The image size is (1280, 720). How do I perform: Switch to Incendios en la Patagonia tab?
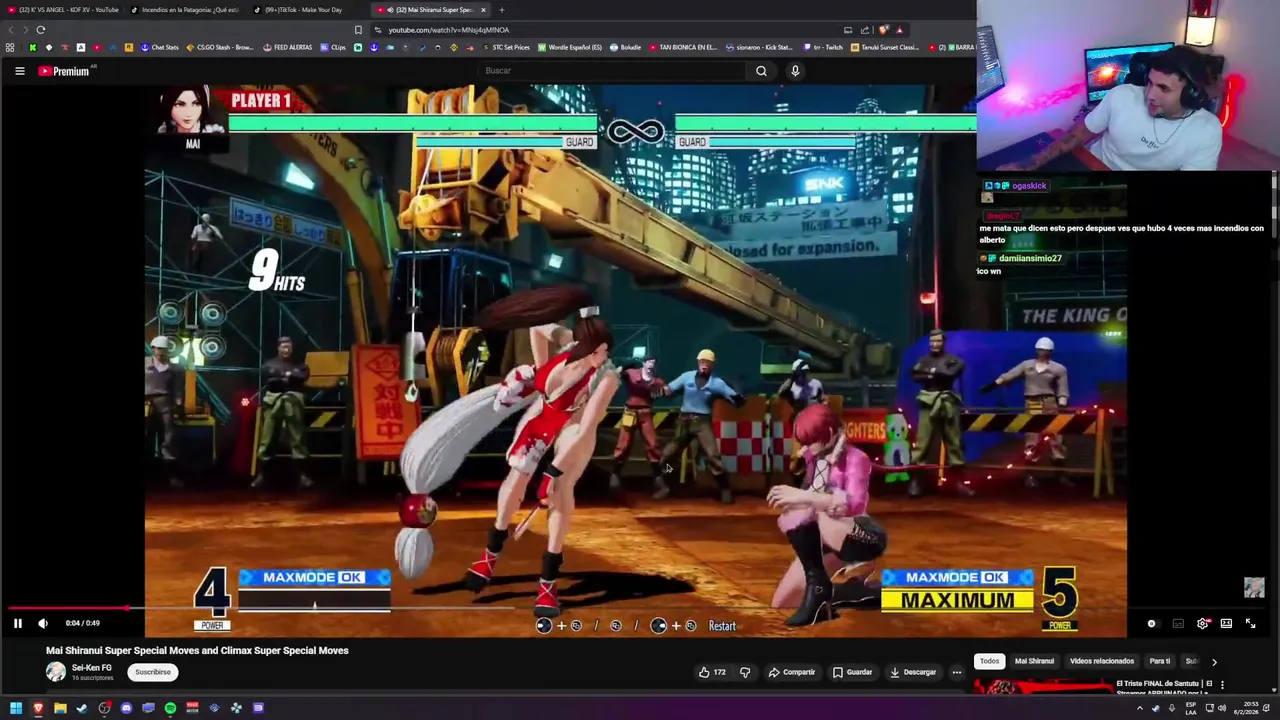[186, 10]
